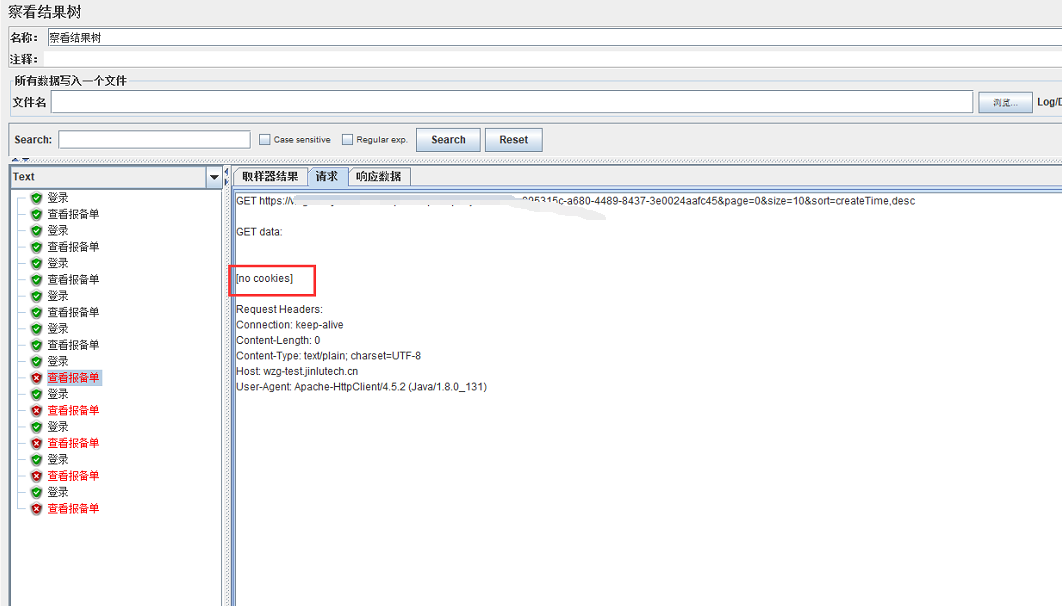Click the 'User-Agent: Apache-HttpClient/4.5.2' line
Image resolution: width=1062 pixels, height=606 pixels.
click(362, 387)
